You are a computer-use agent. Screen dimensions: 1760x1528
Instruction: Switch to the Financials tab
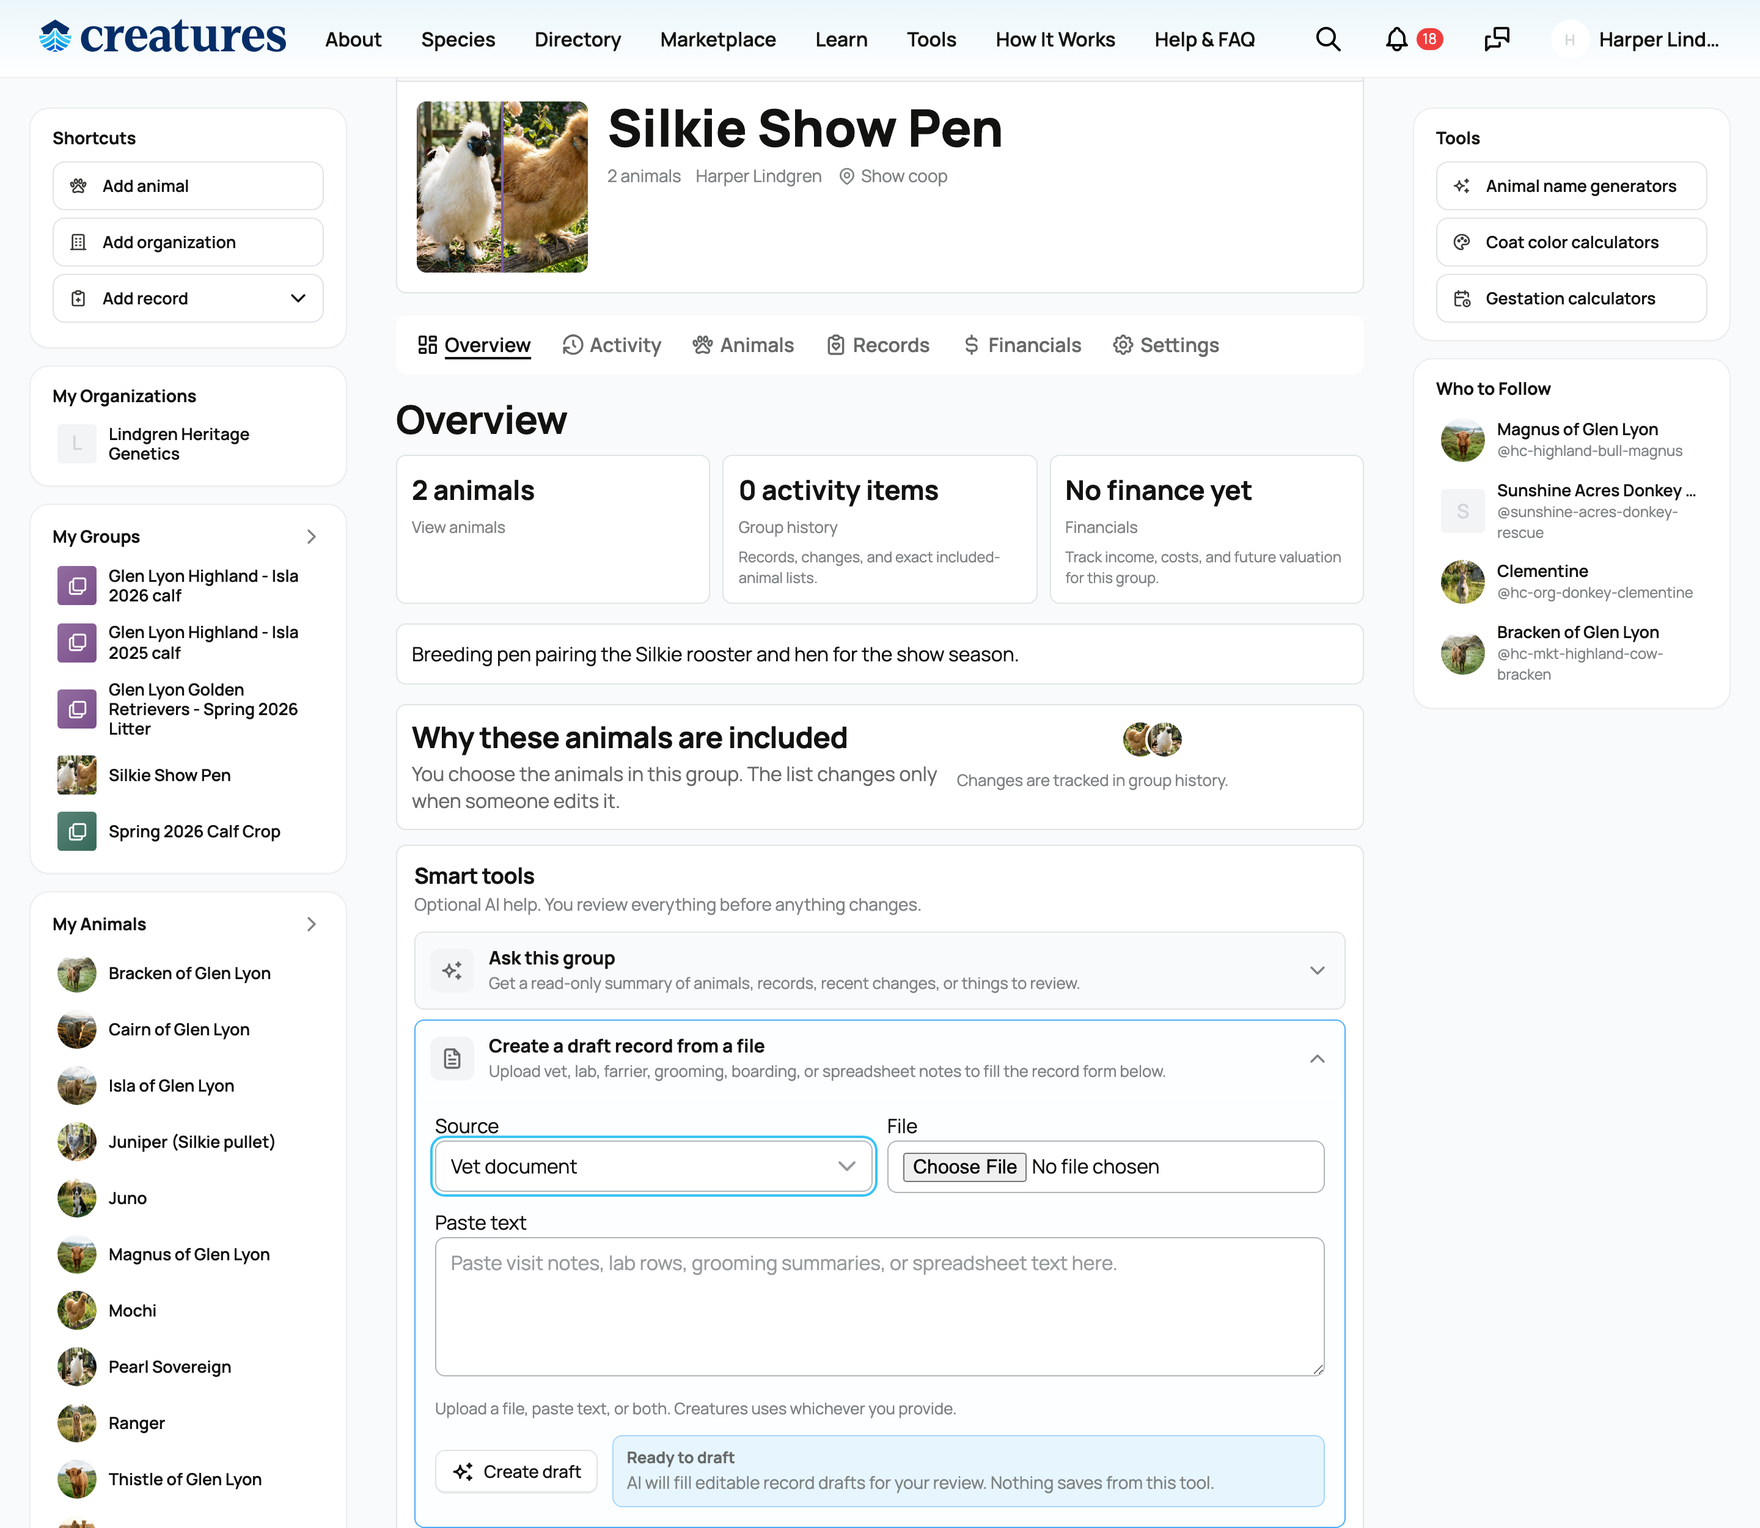pos(1021,345)
